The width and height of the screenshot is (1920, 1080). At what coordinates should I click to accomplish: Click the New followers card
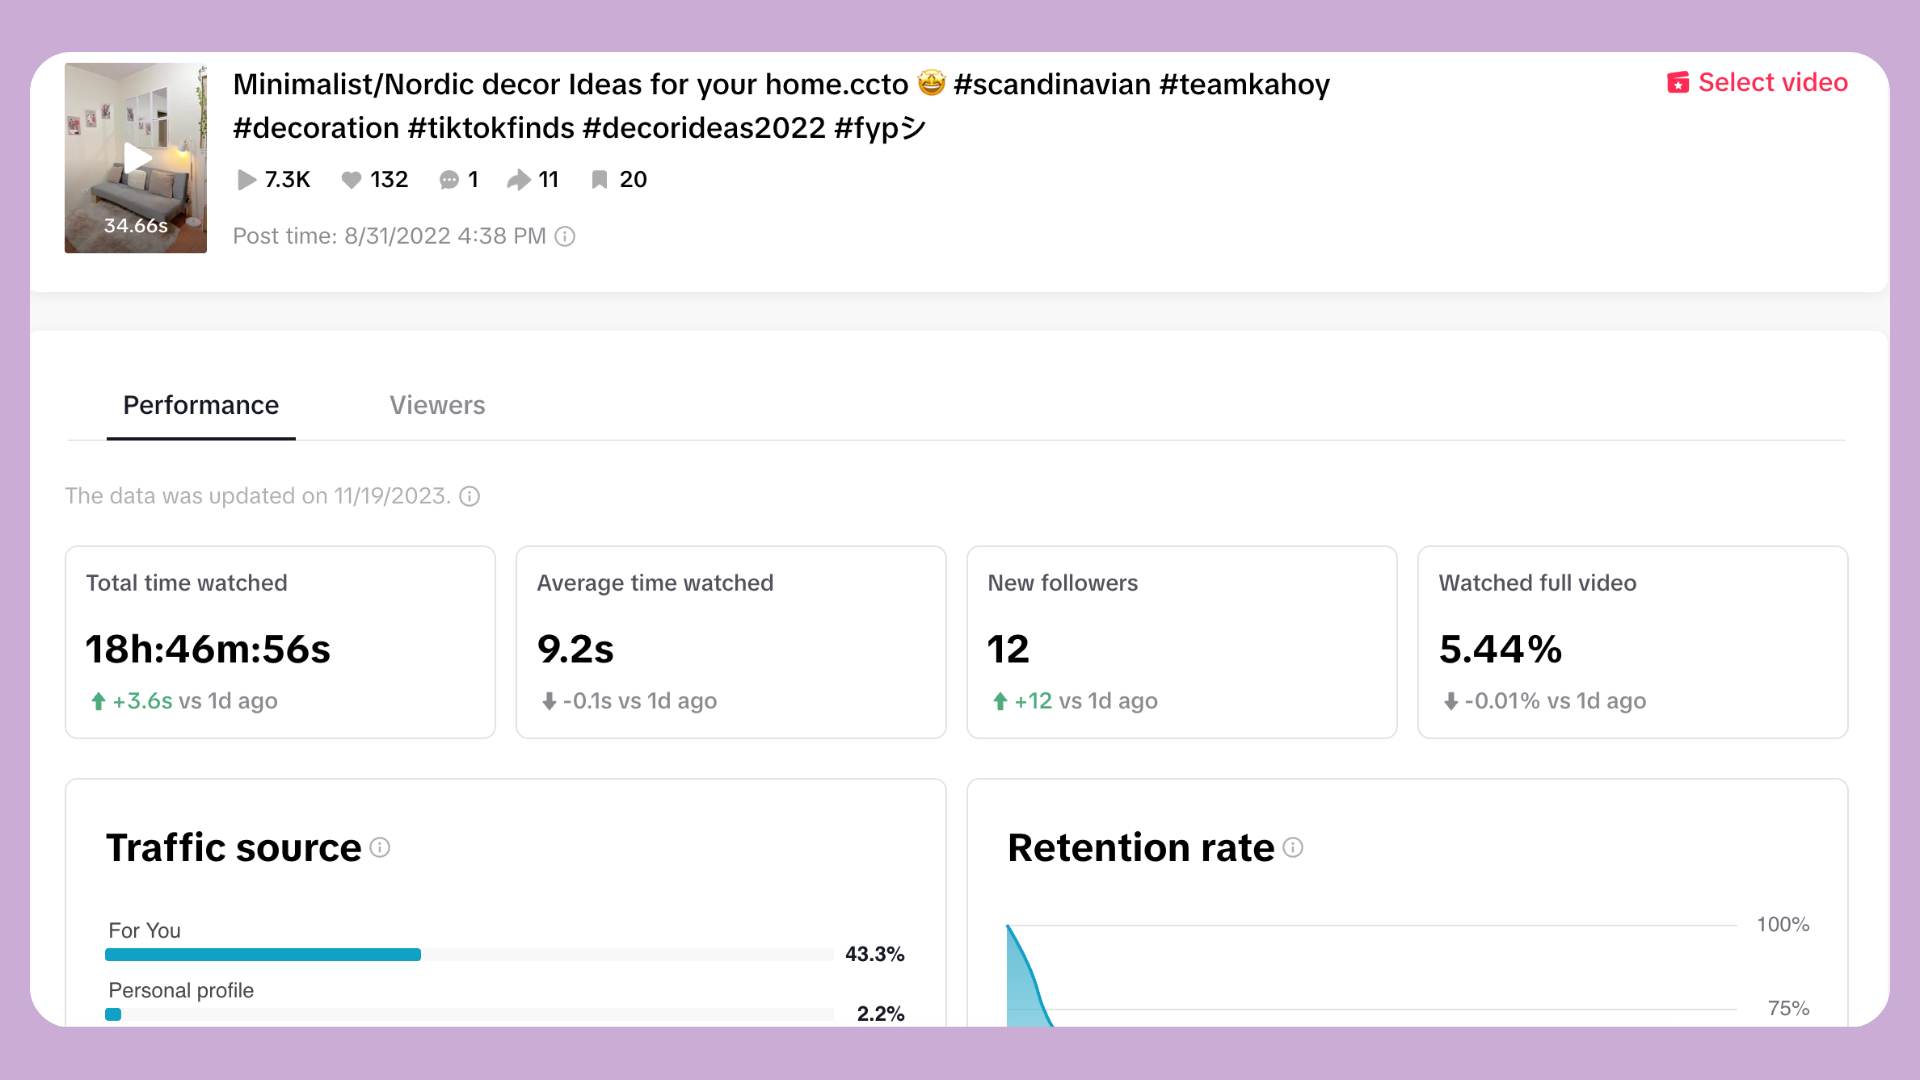pos(1181,642)
